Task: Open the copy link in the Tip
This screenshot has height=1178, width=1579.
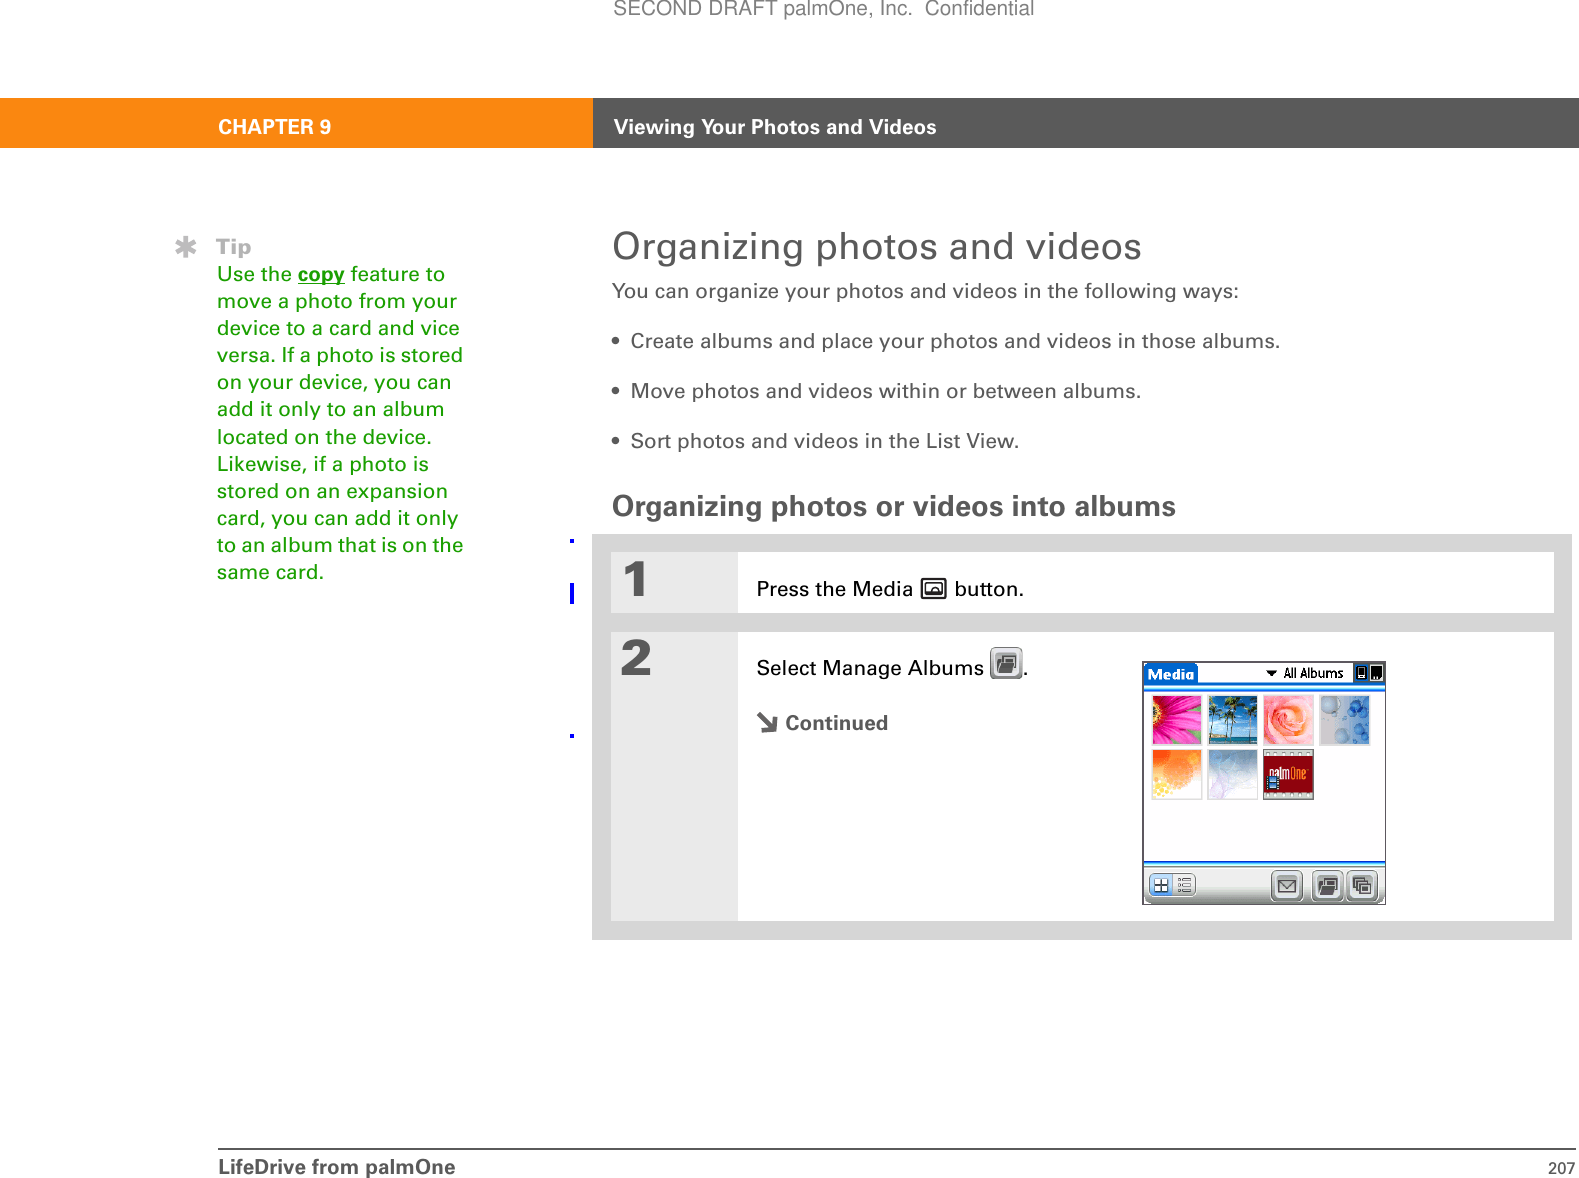Action: [x=321, y=274]
